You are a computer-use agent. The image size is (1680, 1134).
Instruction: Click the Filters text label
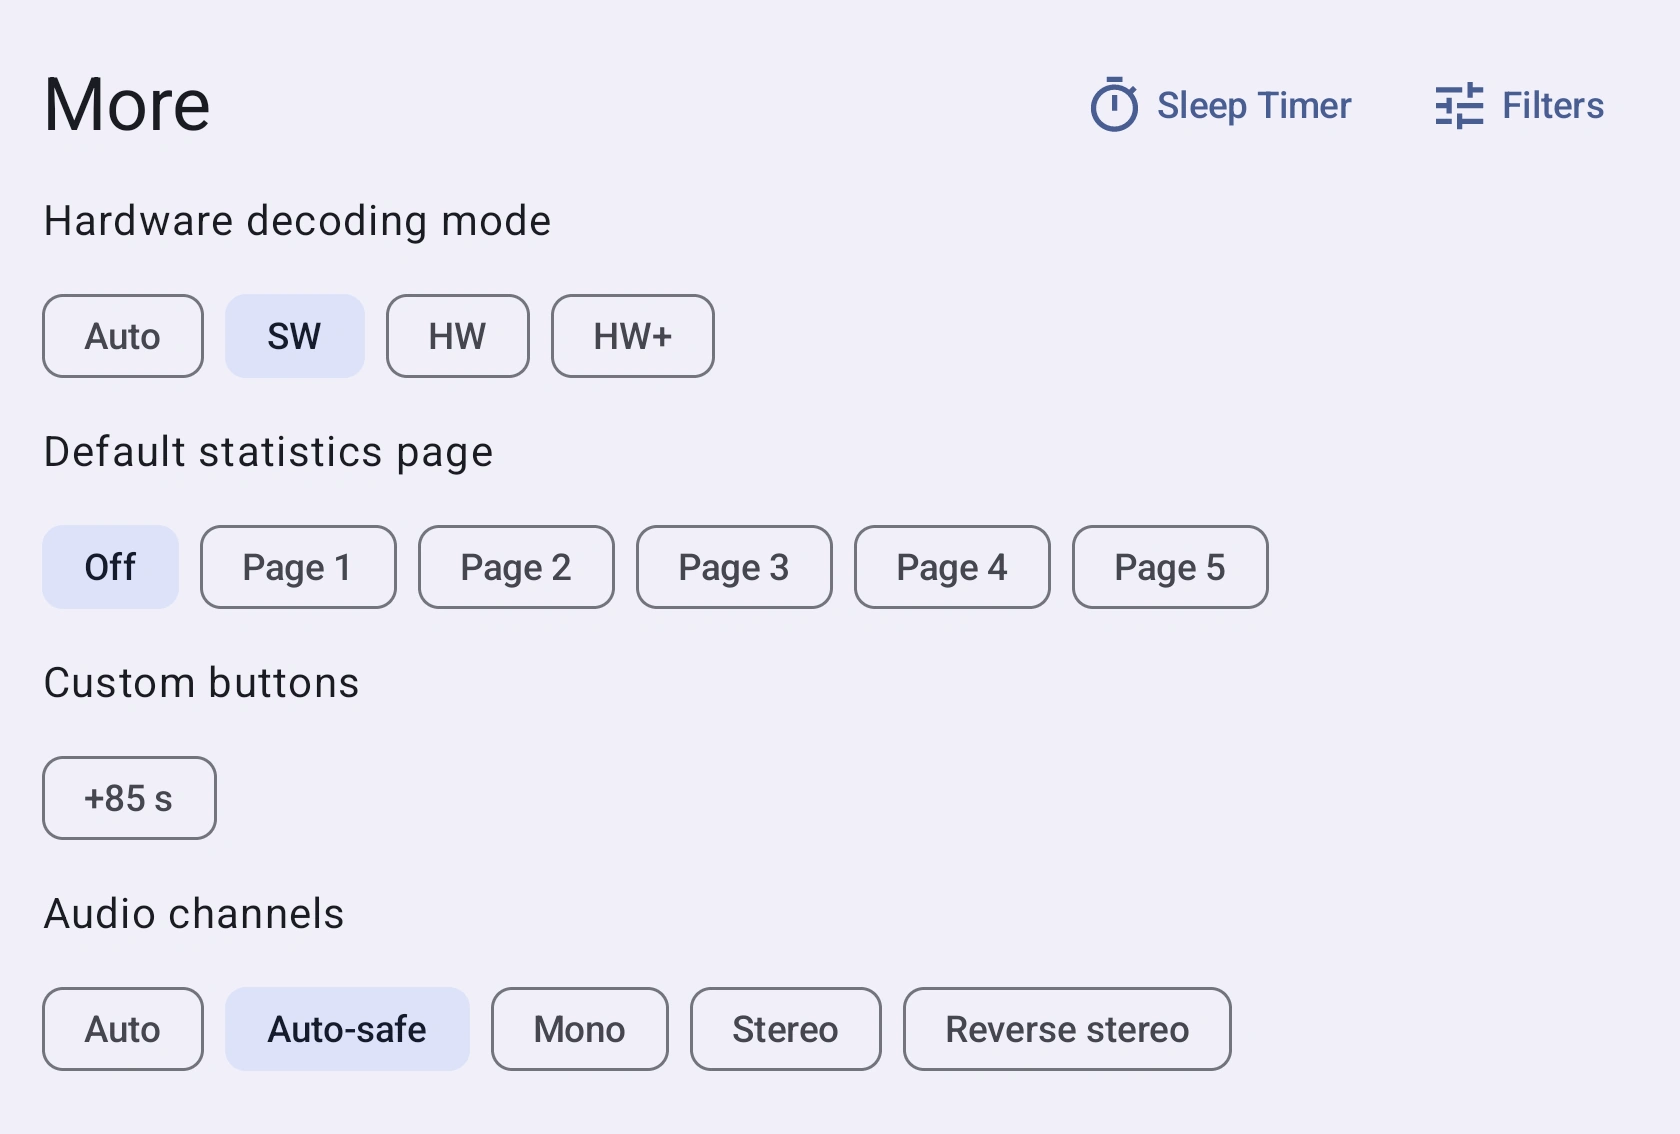(1553, 106)
